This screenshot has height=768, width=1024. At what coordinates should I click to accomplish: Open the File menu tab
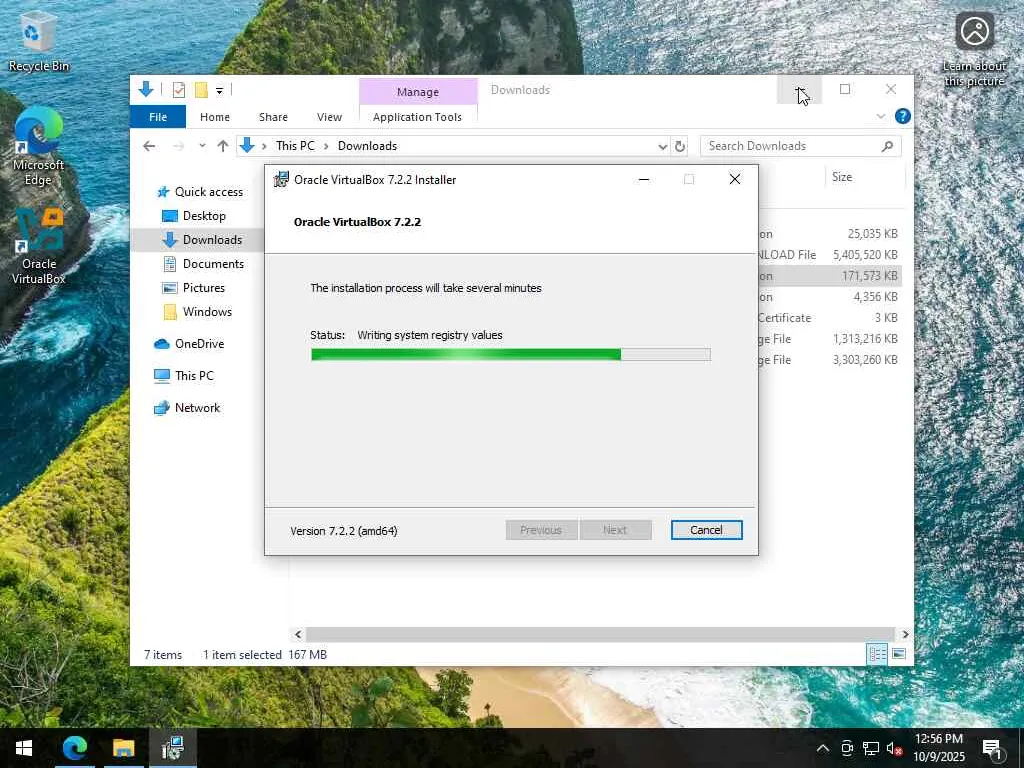pos(157,117)
